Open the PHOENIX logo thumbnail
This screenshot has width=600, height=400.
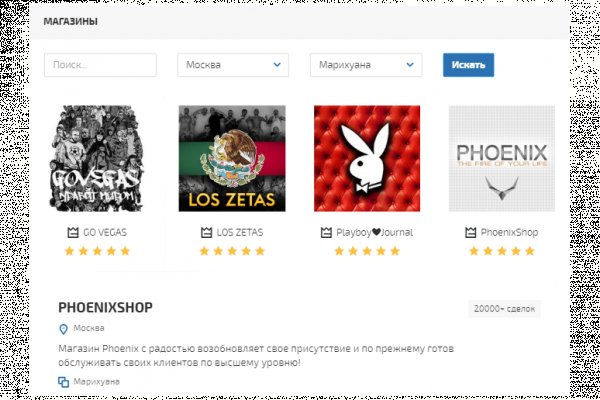tap(502, 158)
